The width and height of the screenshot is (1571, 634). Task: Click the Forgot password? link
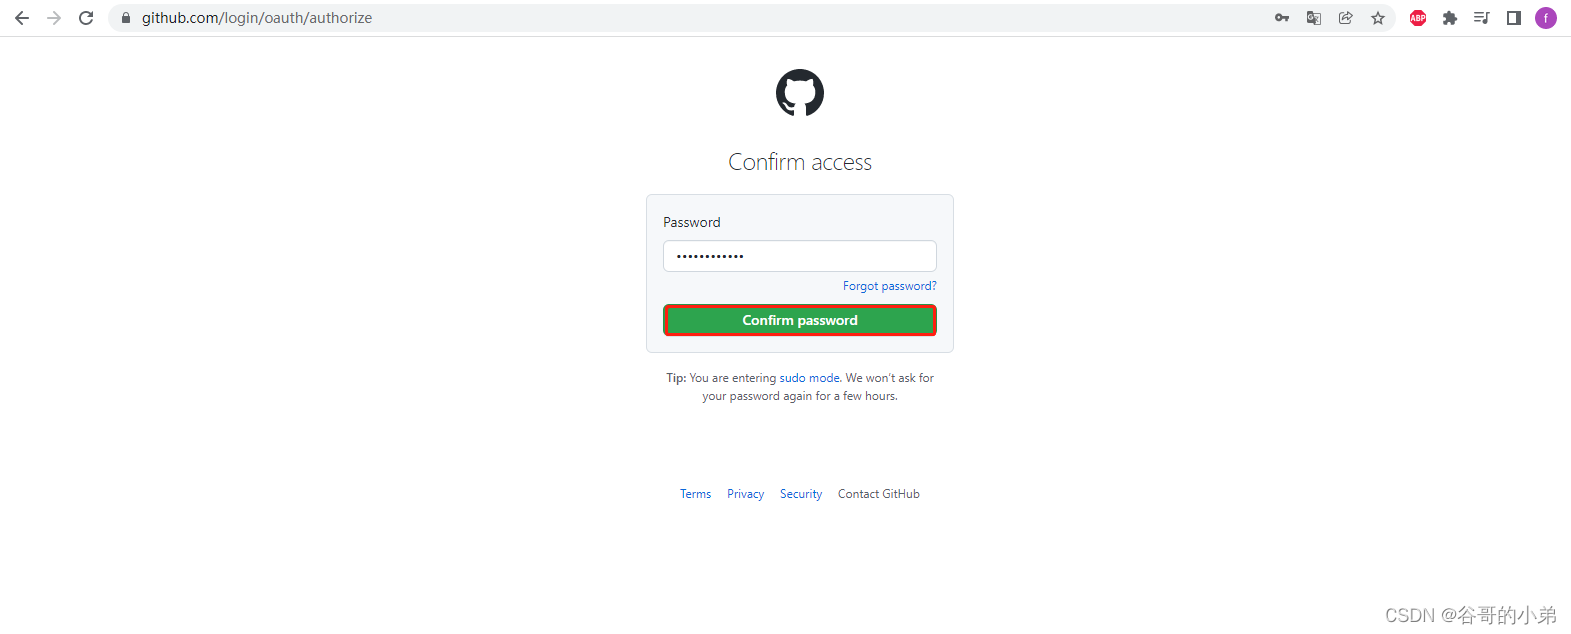pyautogui.click(x=890, y=286)
